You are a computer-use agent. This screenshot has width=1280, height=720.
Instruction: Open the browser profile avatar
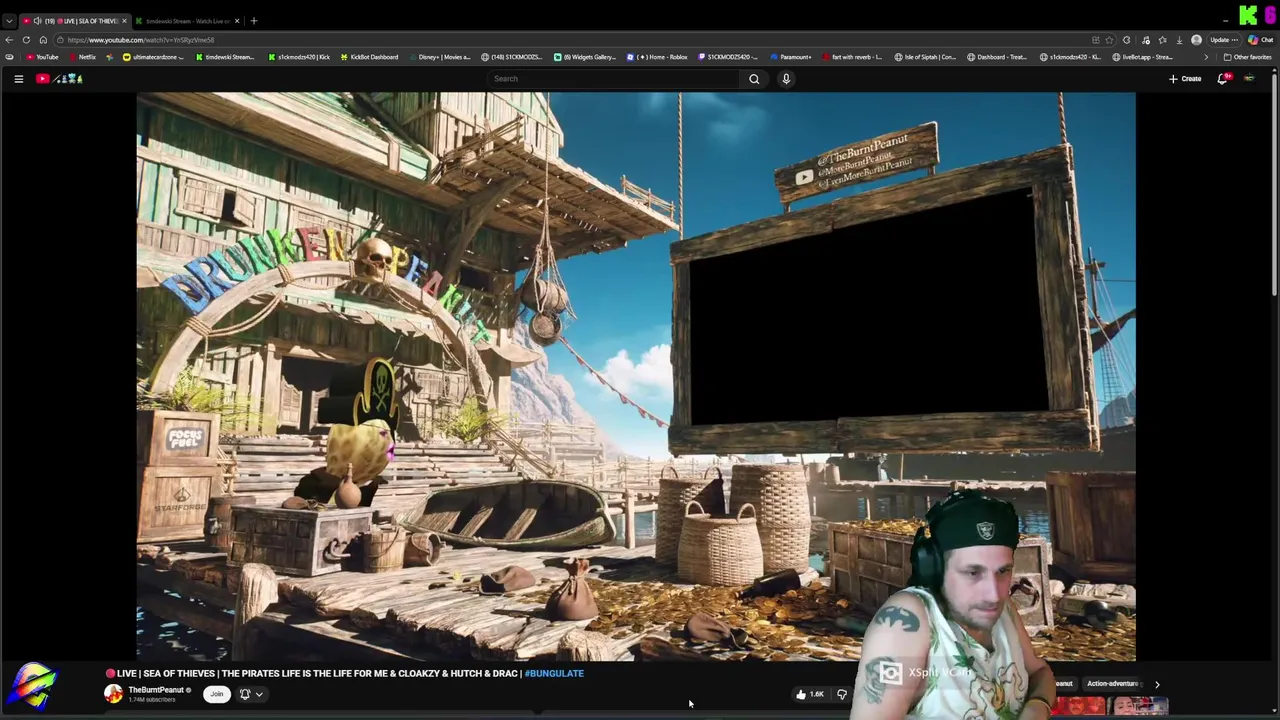coord(1196,40)
